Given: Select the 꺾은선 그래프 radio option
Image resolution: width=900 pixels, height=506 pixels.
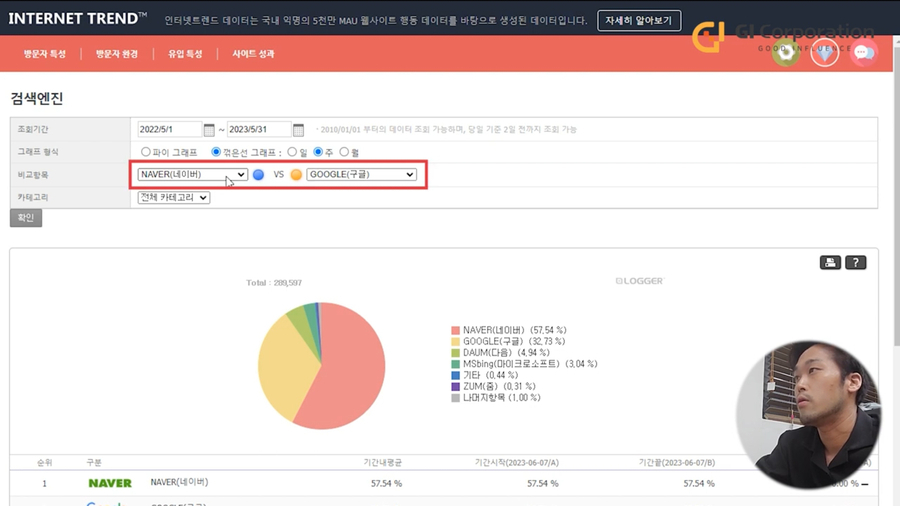Looking at the screenshot, I should 216,152.
